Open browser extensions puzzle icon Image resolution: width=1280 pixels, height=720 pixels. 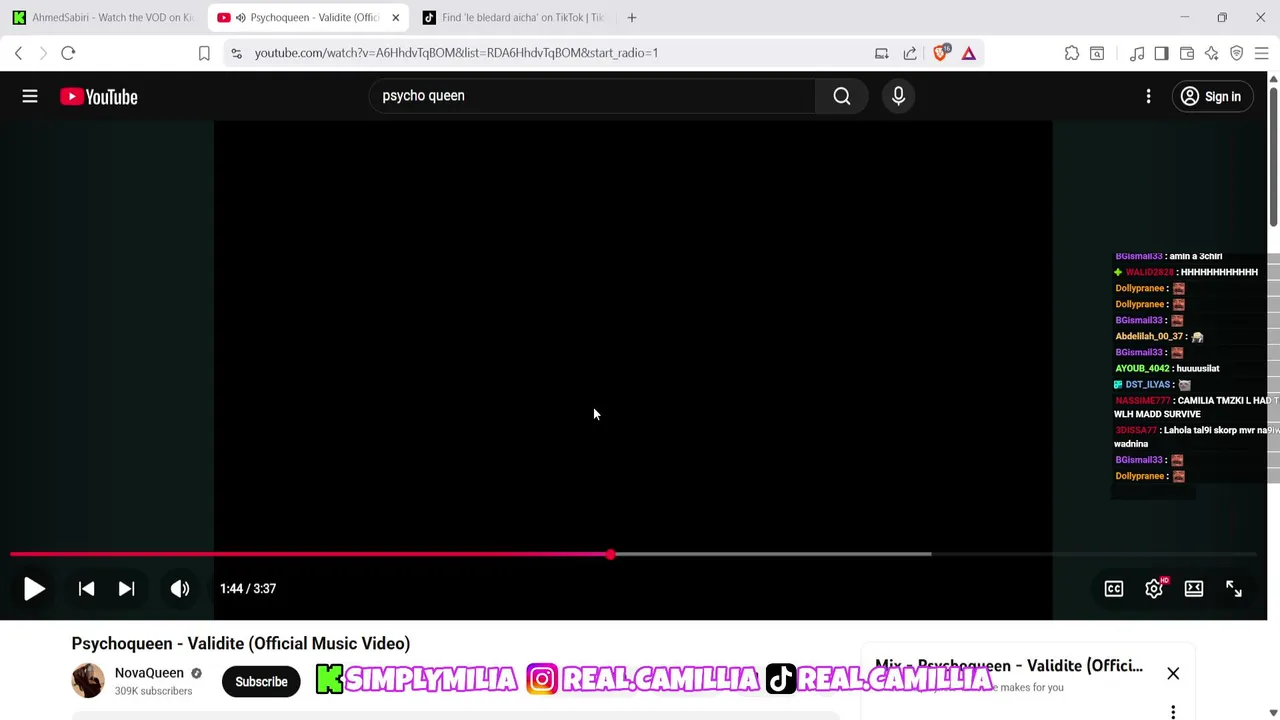pos(1072,53)
